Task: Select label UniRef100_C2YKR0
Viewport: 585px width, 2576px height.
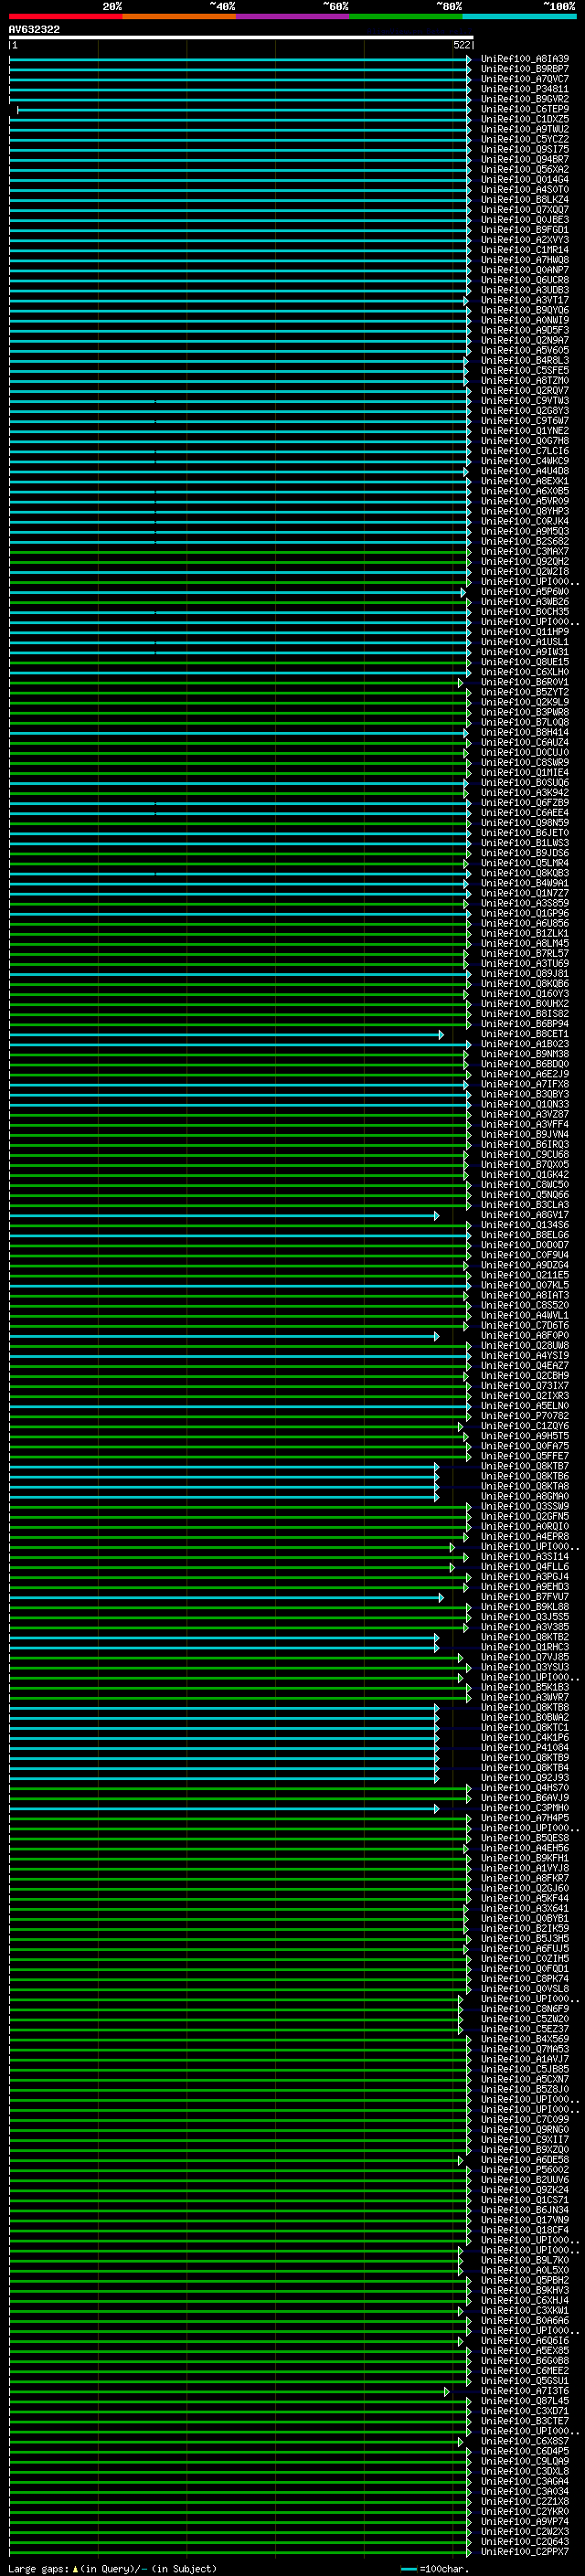Action: tap(525, 2511)
